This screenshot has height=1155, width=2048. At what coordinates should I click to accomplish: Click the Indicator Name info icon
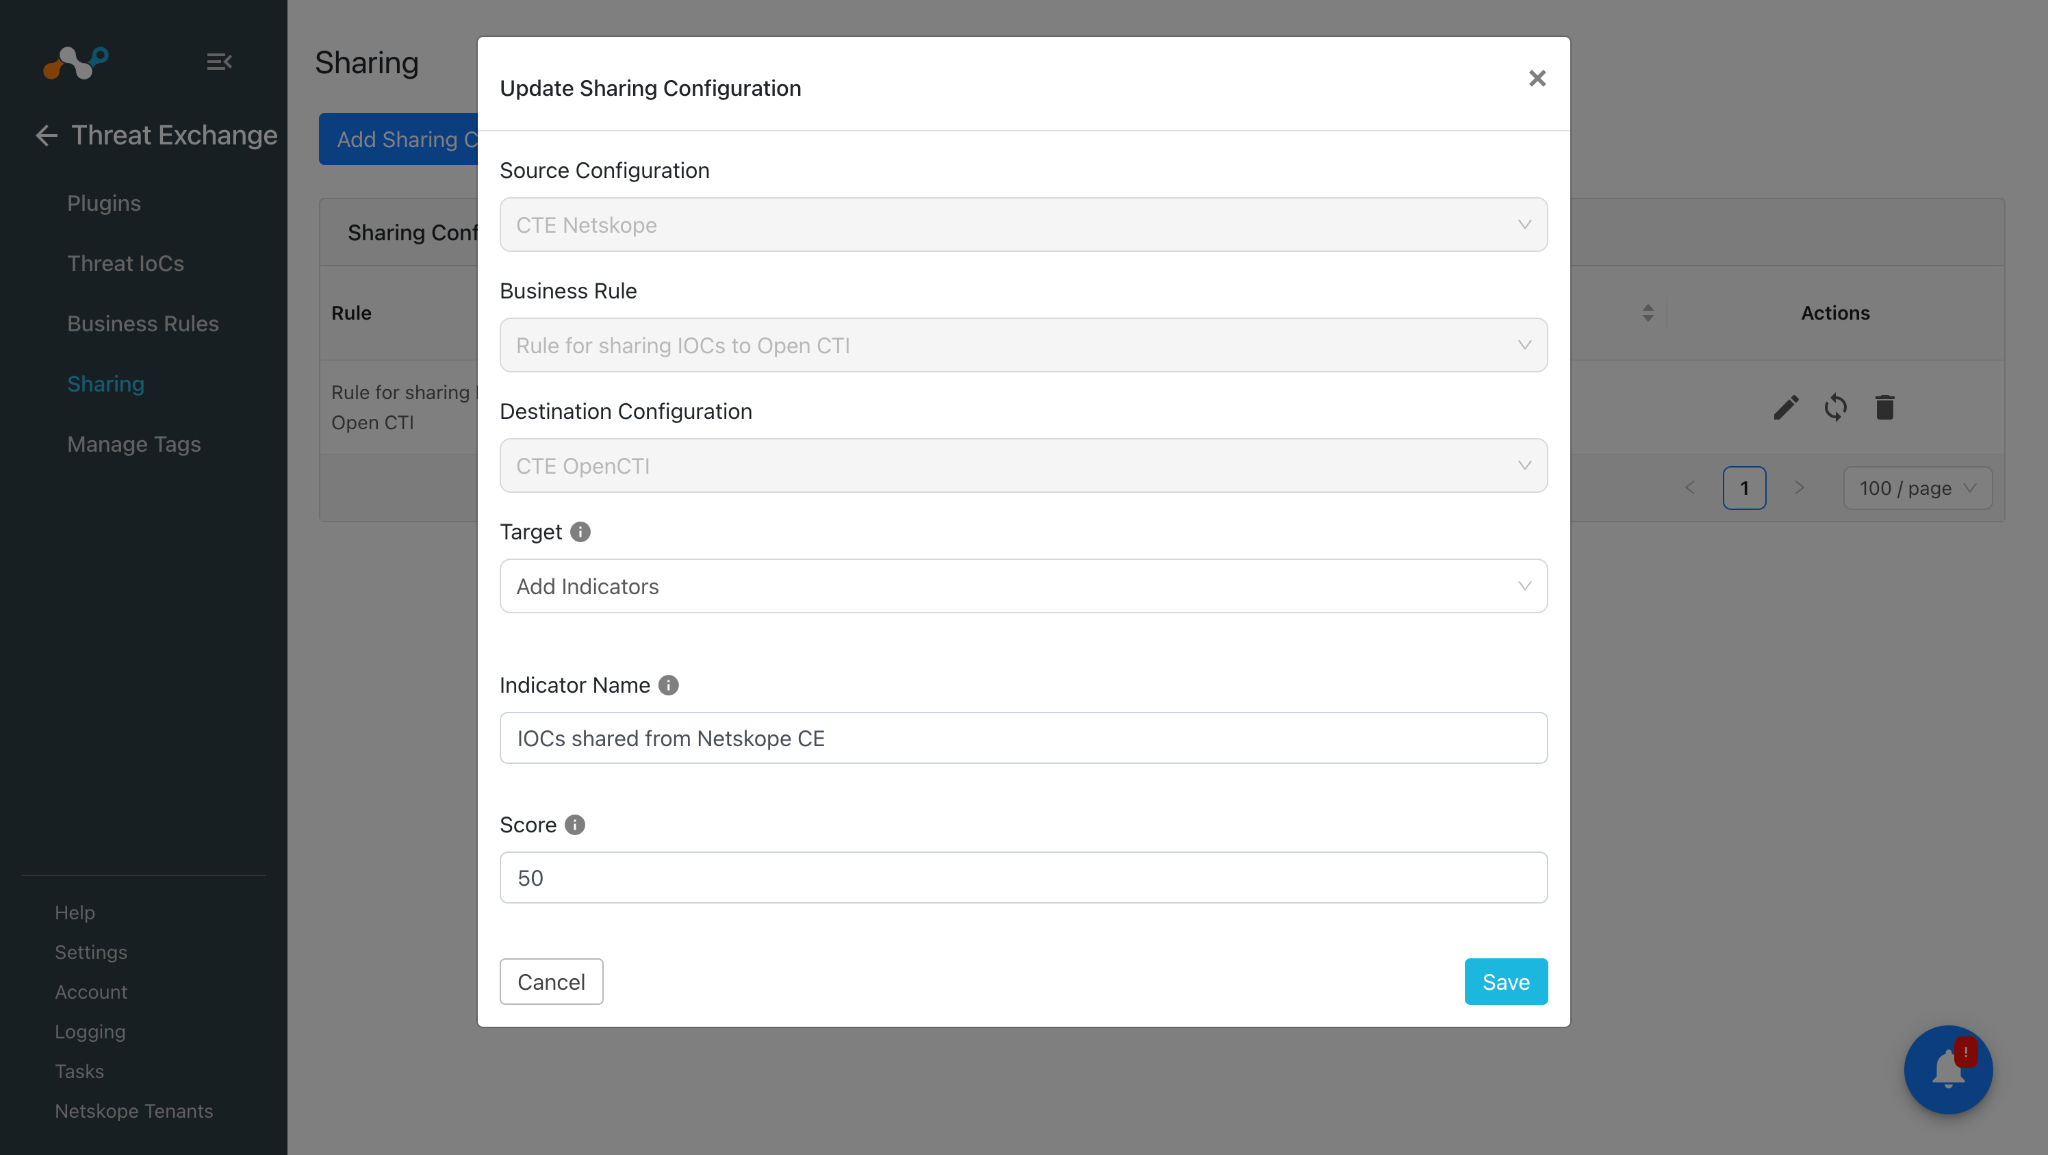pos(668,685)
